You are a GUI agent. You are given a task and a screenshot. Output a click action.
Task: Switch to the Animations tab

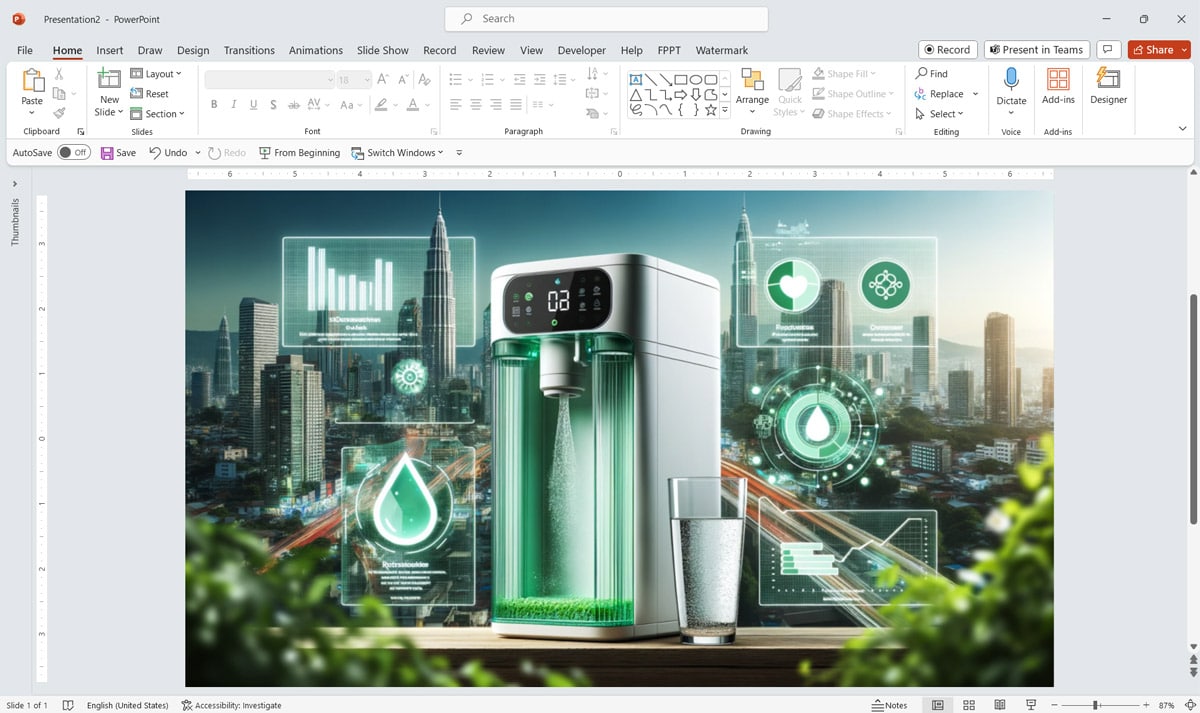(x=315, y=50)
